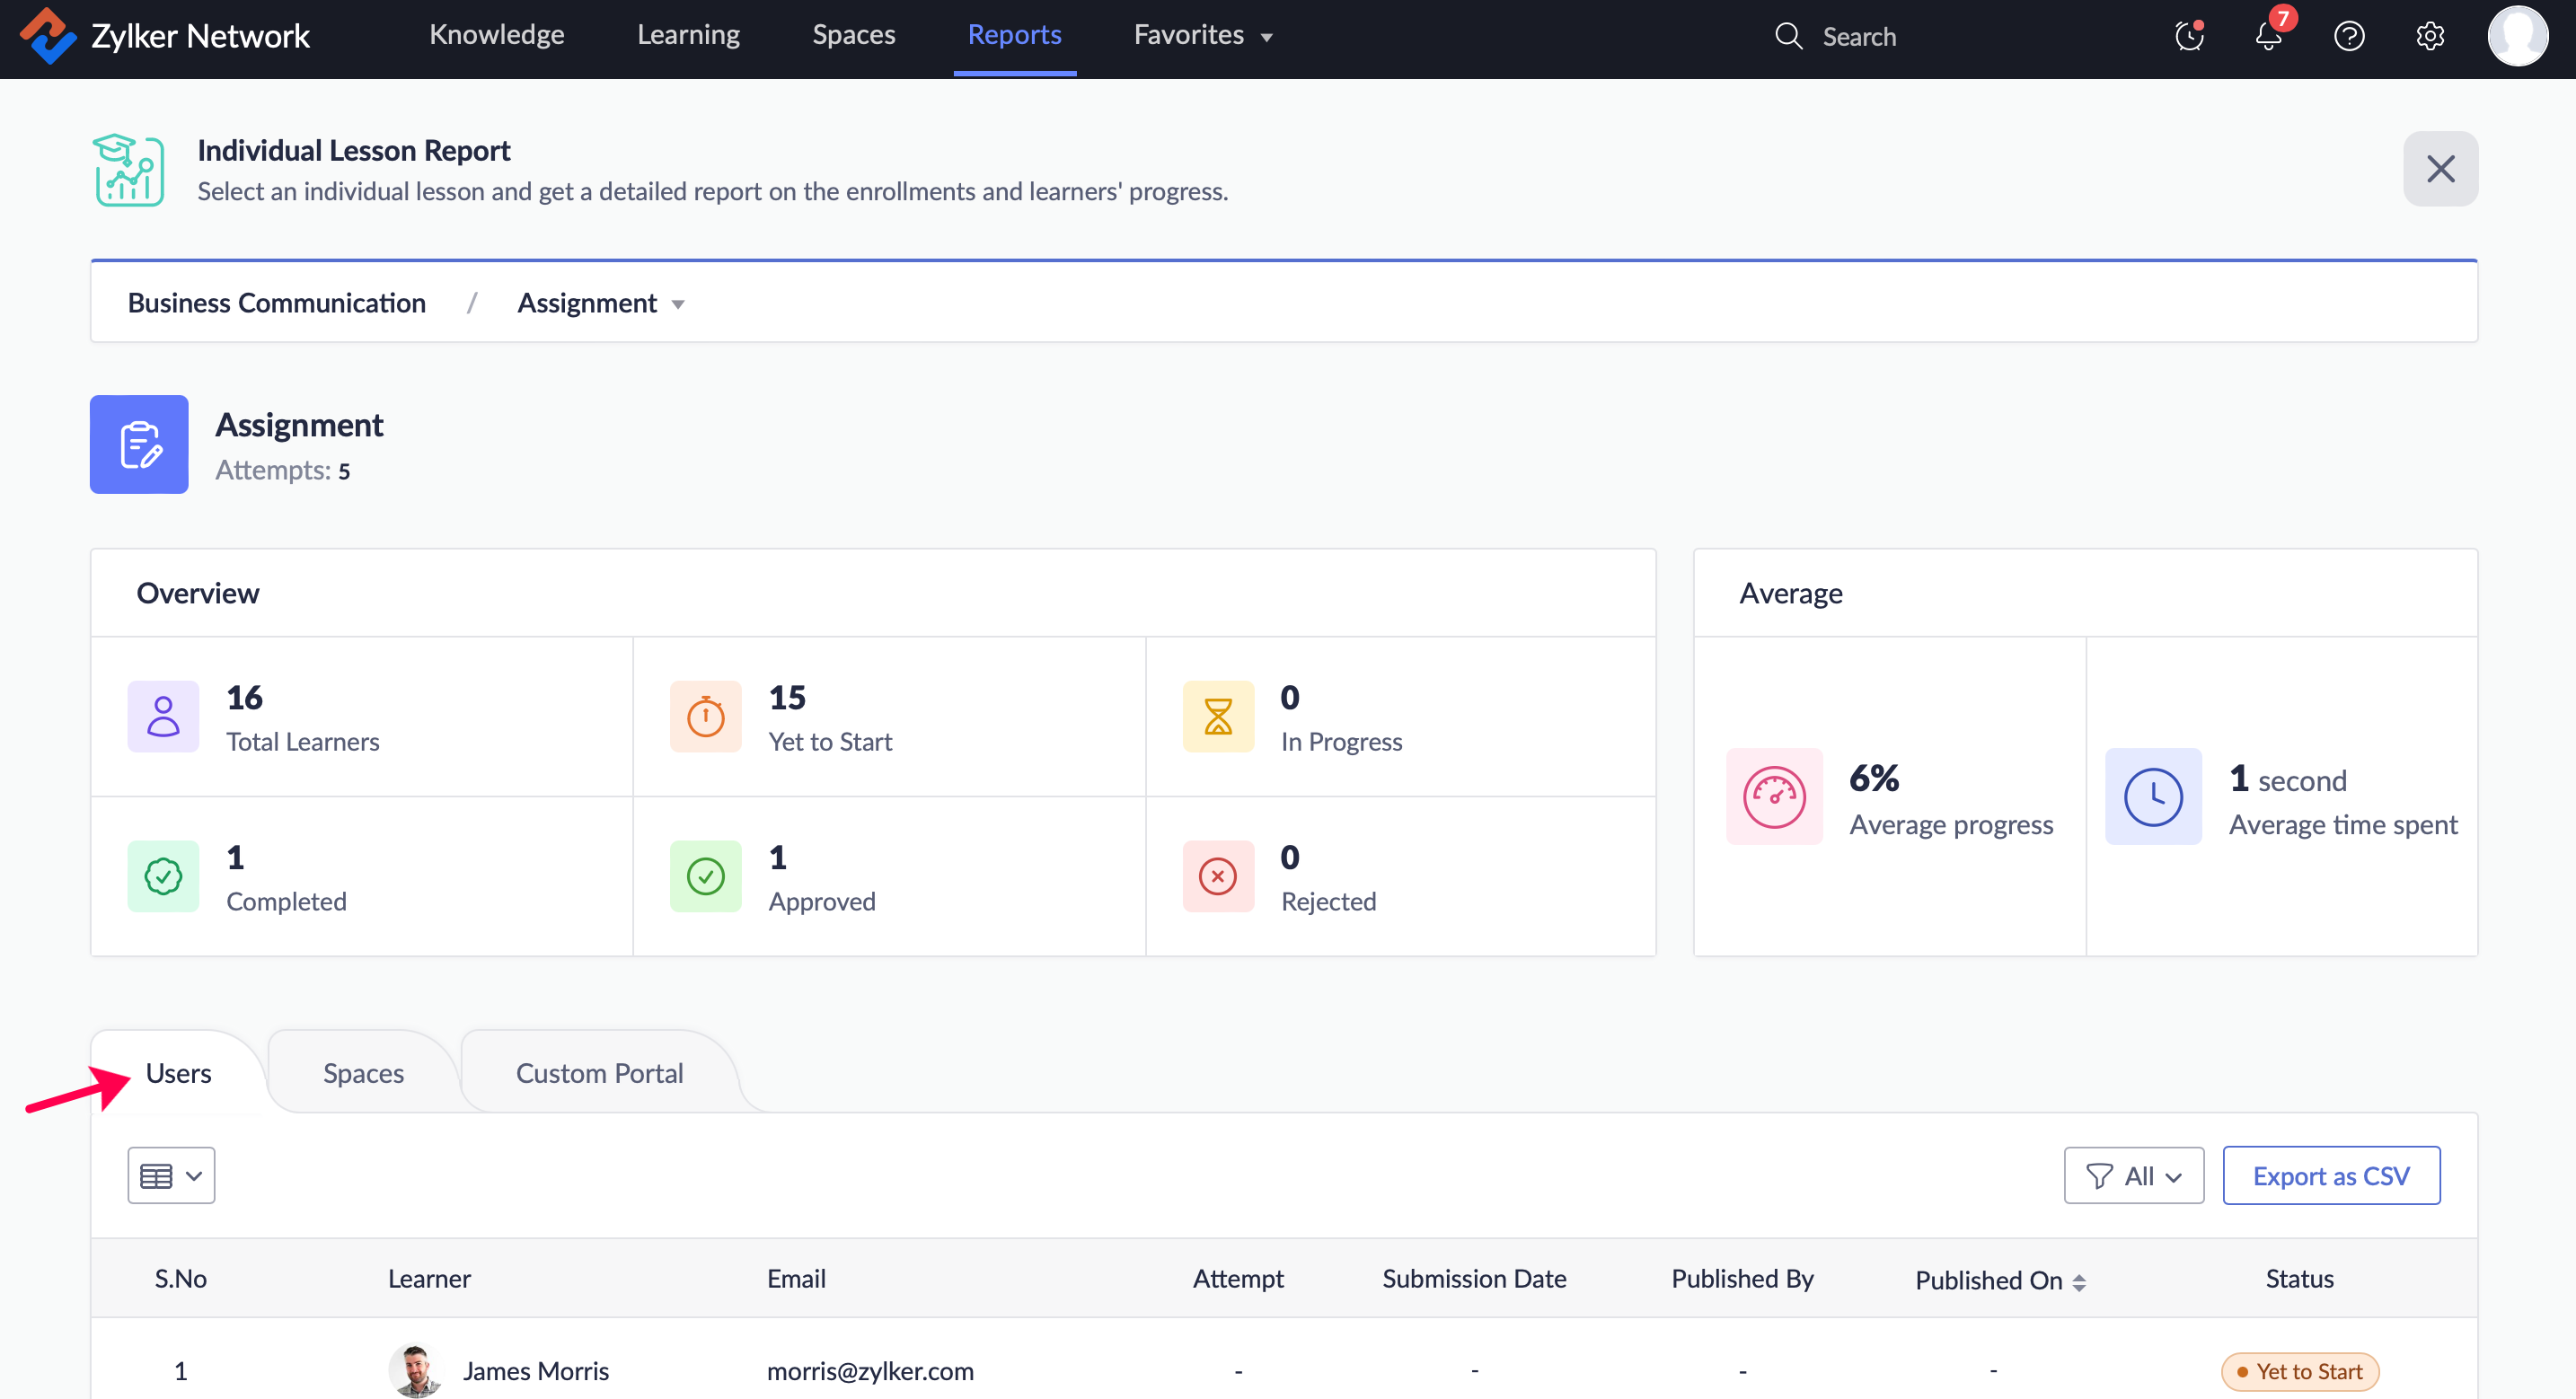
Task: Open Business Communication breadcrumb link
Action: pyautogui.click(x=276, y=303)
